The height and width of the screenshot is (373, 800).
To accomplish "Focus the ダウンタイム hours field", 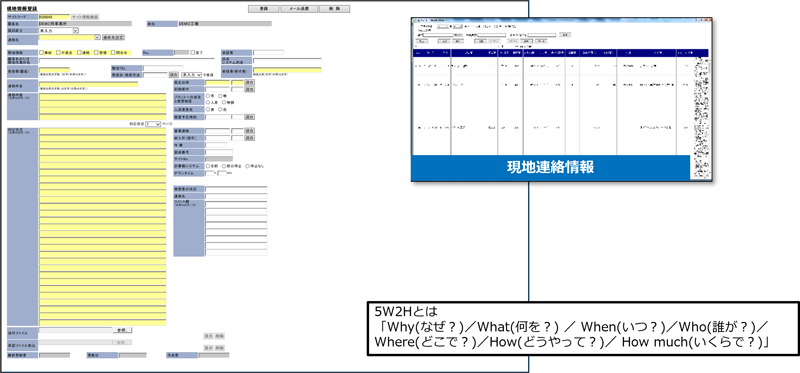I will (x=210, y=173).
